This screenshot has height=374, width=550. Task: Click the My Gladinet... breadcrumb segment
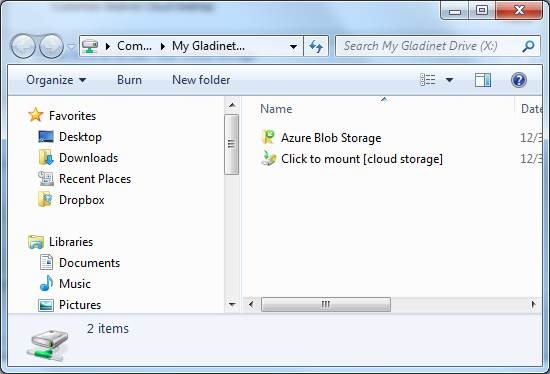[208, 46]
